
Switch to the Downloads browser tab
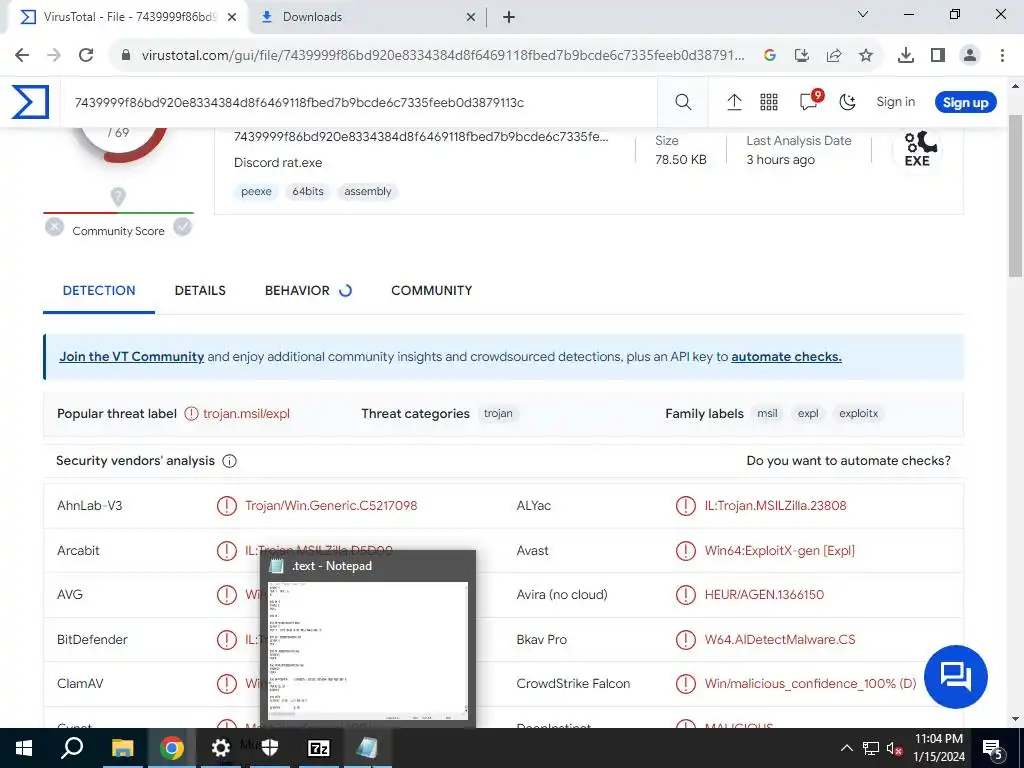(367, 17)
